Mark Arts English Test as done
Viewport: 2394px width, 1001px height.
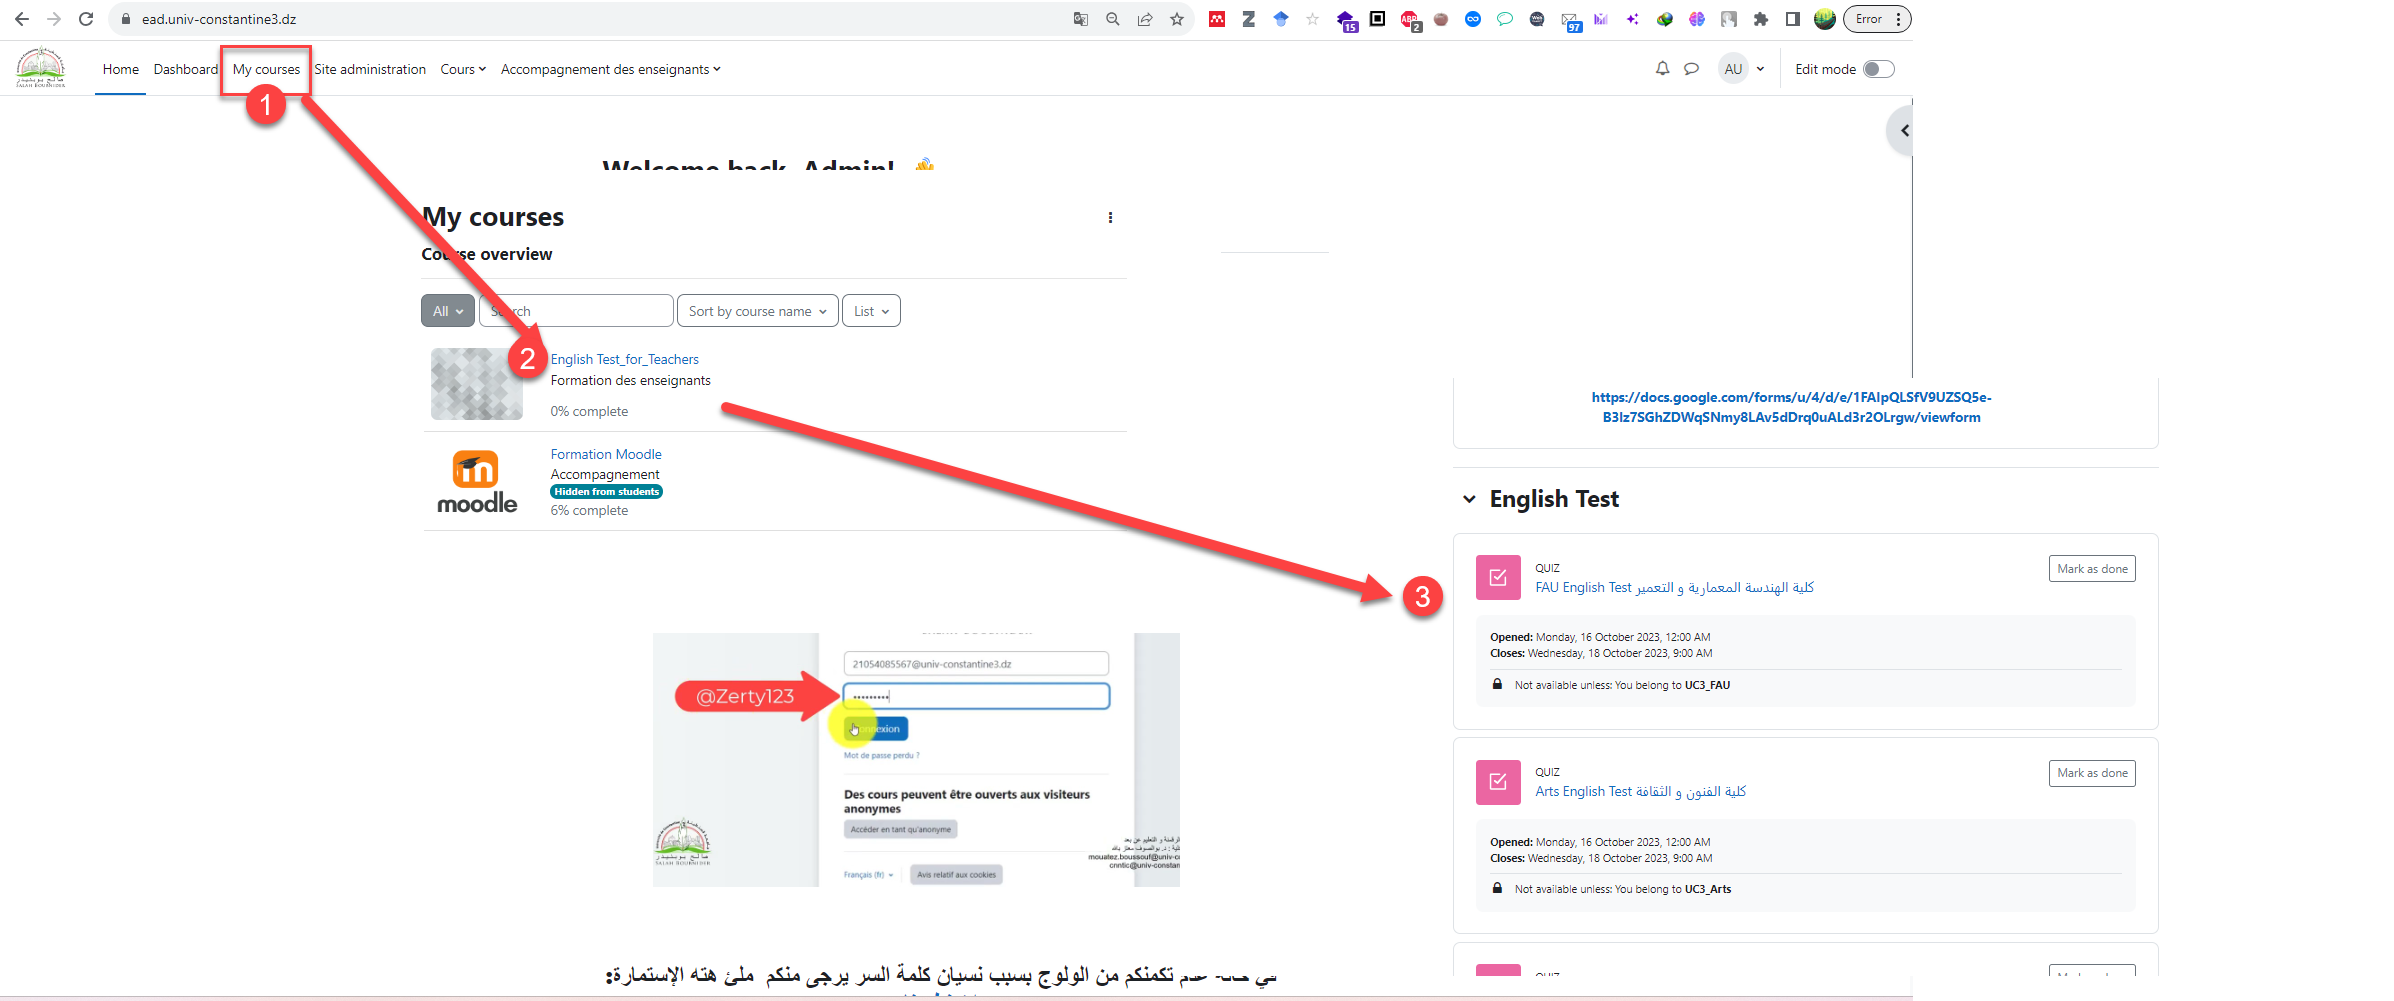pyautogui.click(x=2091, y=773)
